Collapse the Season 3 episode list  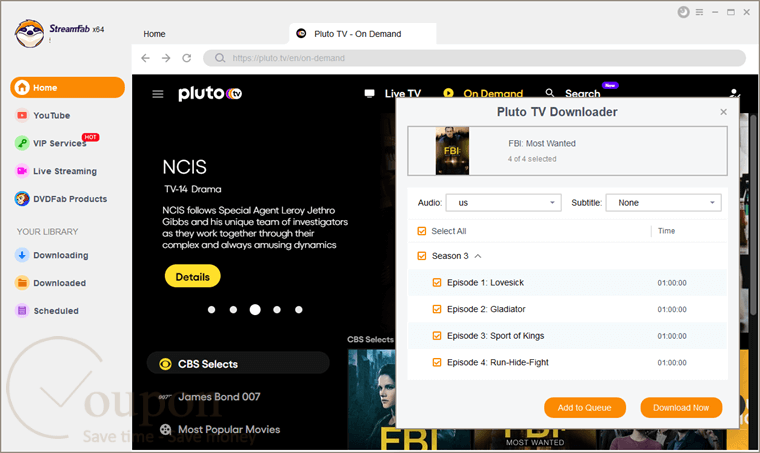pyautogui.click(x=478, y=256)
